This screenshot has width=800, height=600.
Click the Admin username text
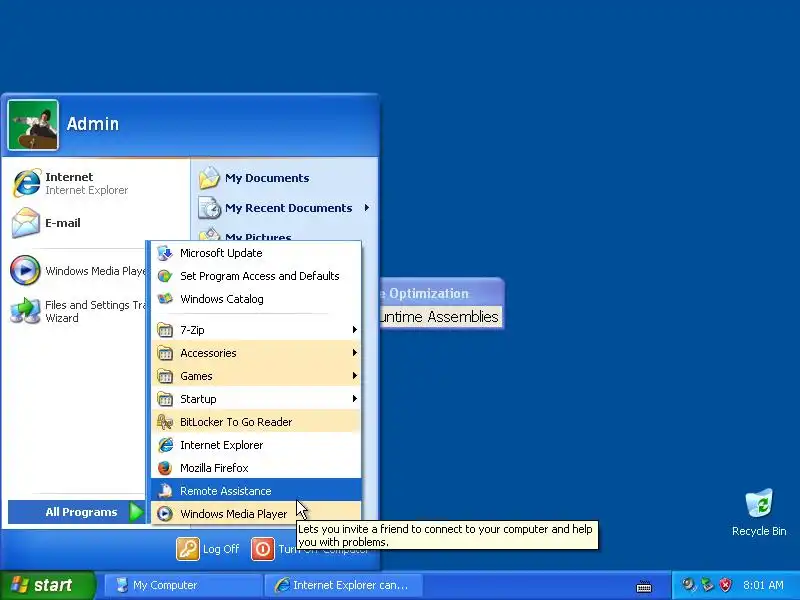[92, 123]
